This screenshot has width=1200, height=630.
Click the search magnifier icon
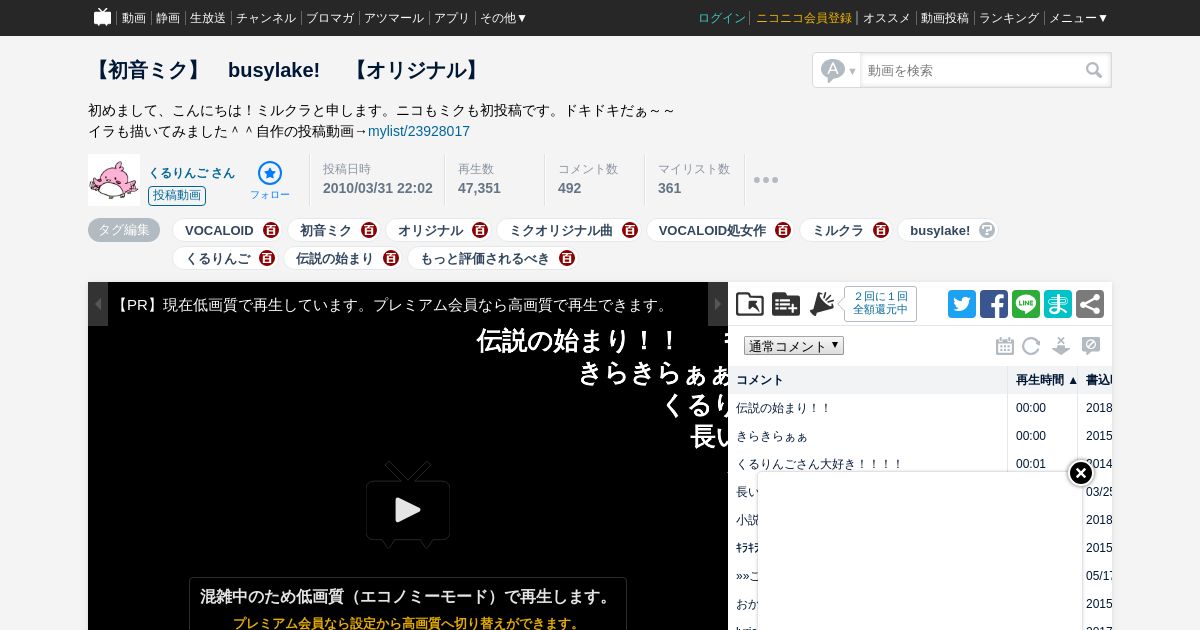click(x=1094, y=70)
